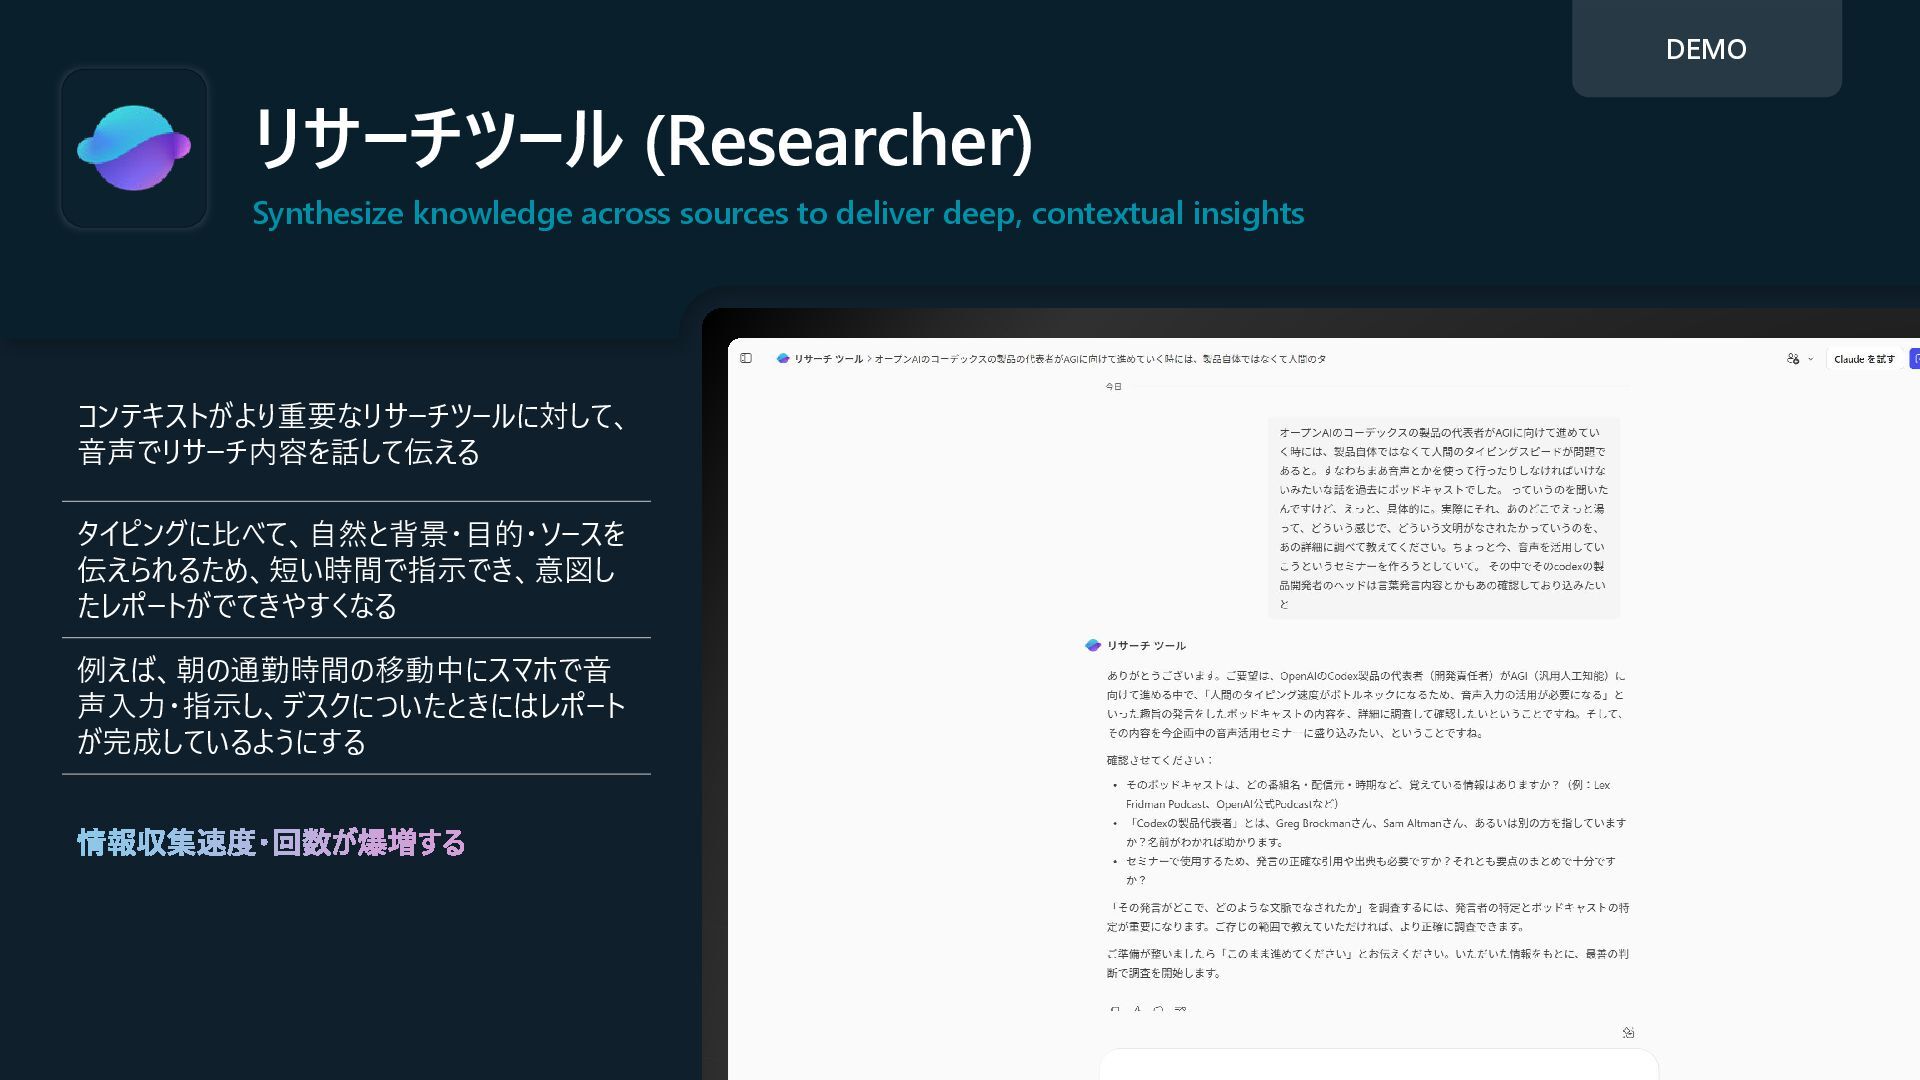Select the user's voice-transcribed message bubble
The image size is (1920, 1080).
coord(1443,518)
